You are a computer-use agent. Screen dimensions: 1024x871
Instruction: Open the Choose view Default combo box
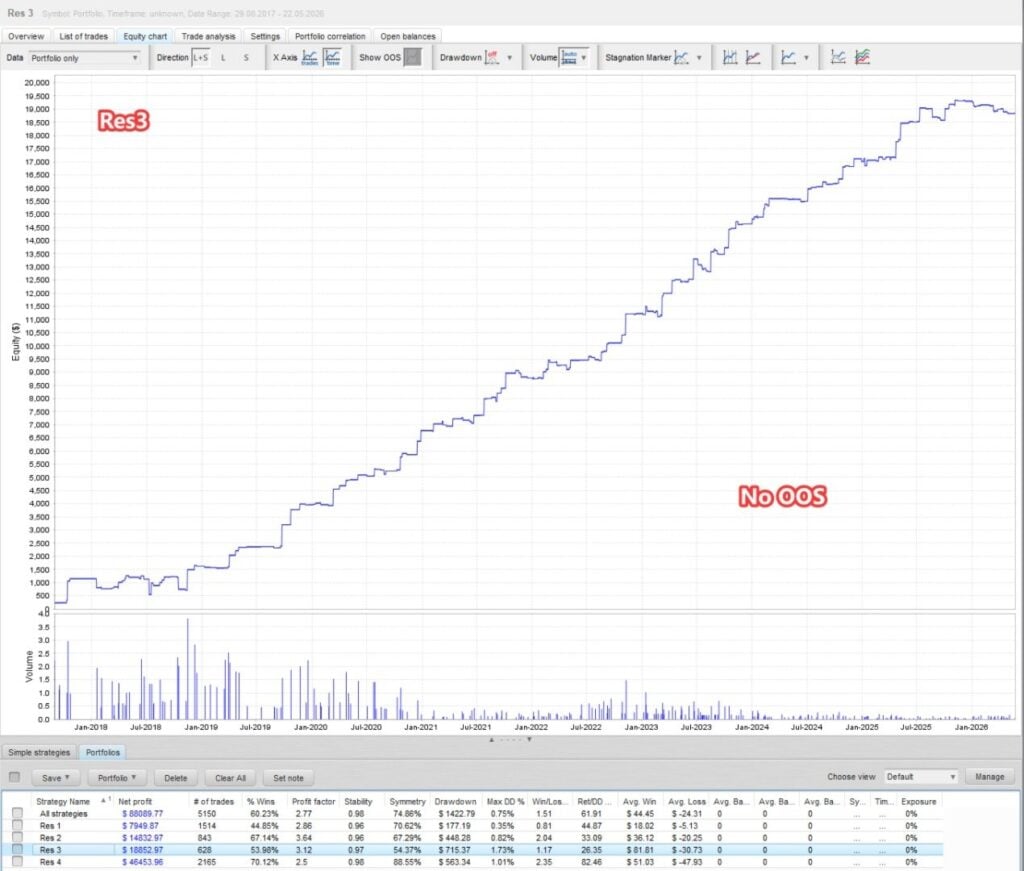click(921, 777)
